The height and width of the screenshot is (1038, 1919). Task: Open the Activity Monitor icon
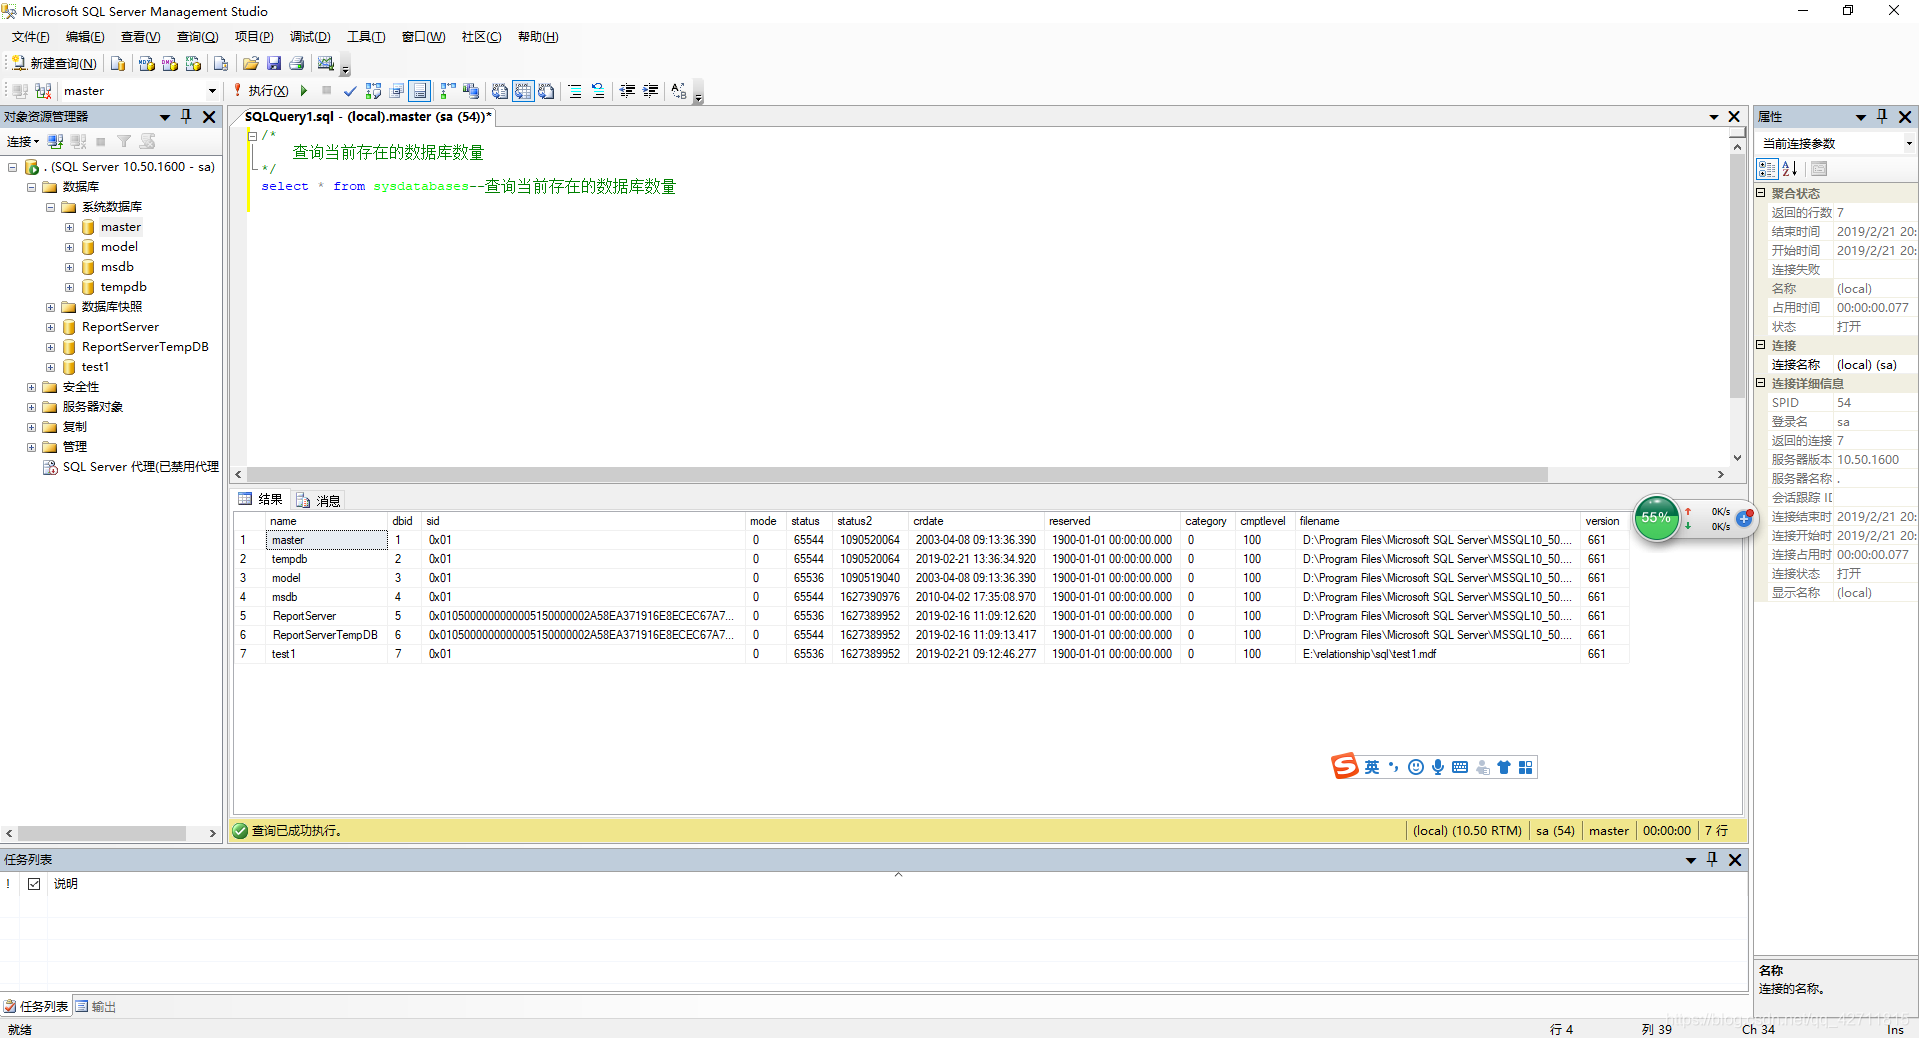[x=326, y=63]
